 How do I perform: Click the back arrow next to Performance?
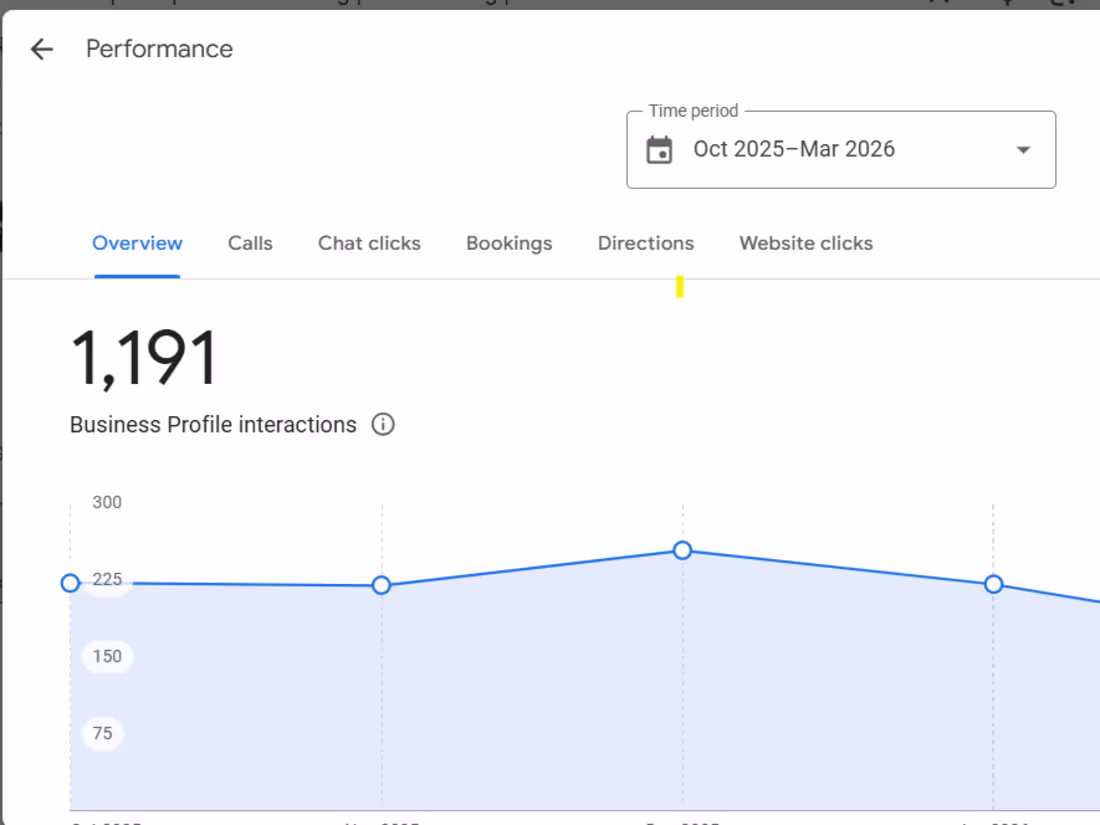[x=41, y=49]
